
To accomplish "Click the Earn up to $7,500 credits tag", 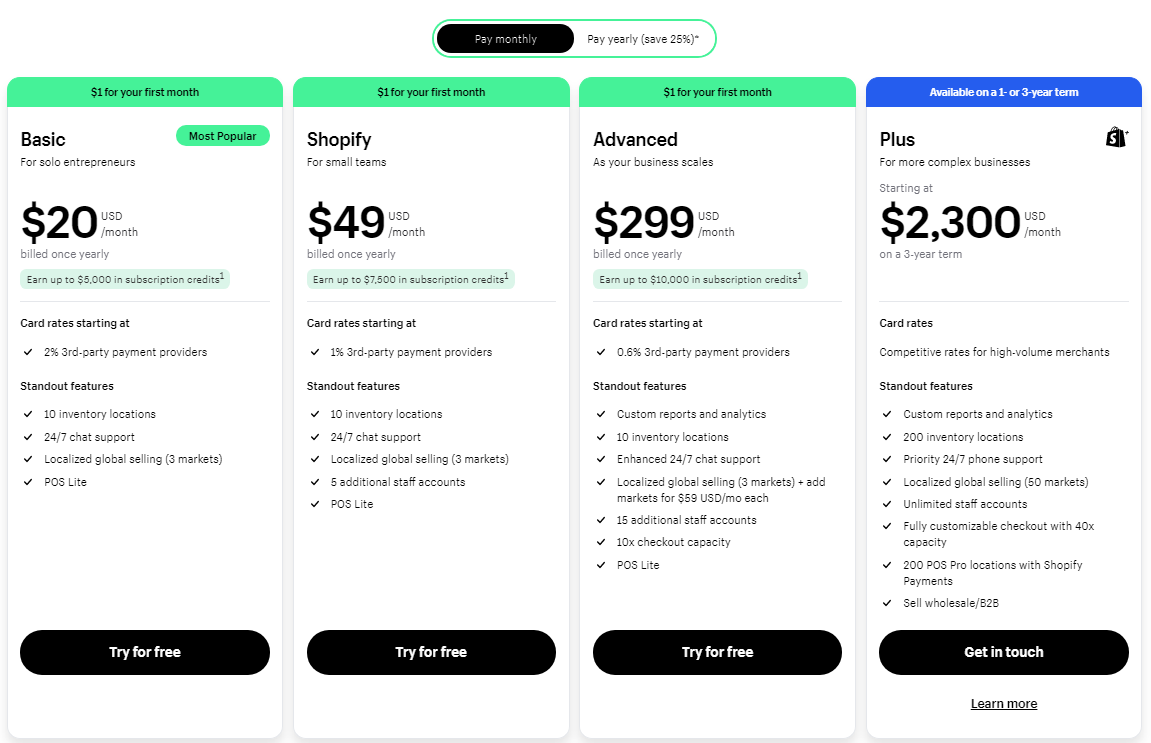I will pos(409,279).
